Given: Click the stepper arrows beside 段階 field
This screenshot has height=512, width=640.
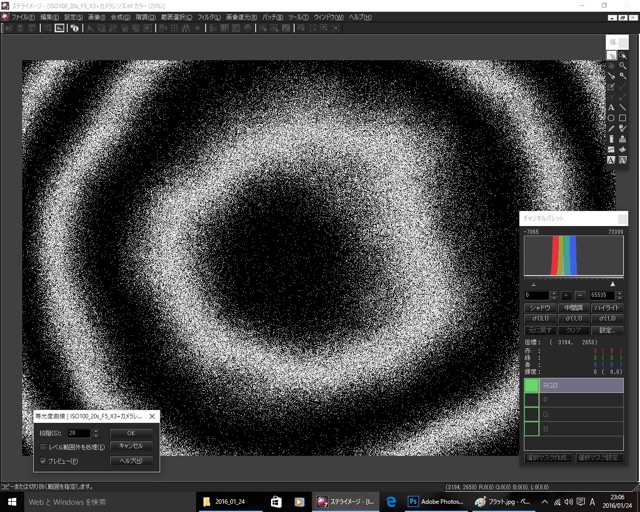Looking at the screenshot, I should pos(97,433).
